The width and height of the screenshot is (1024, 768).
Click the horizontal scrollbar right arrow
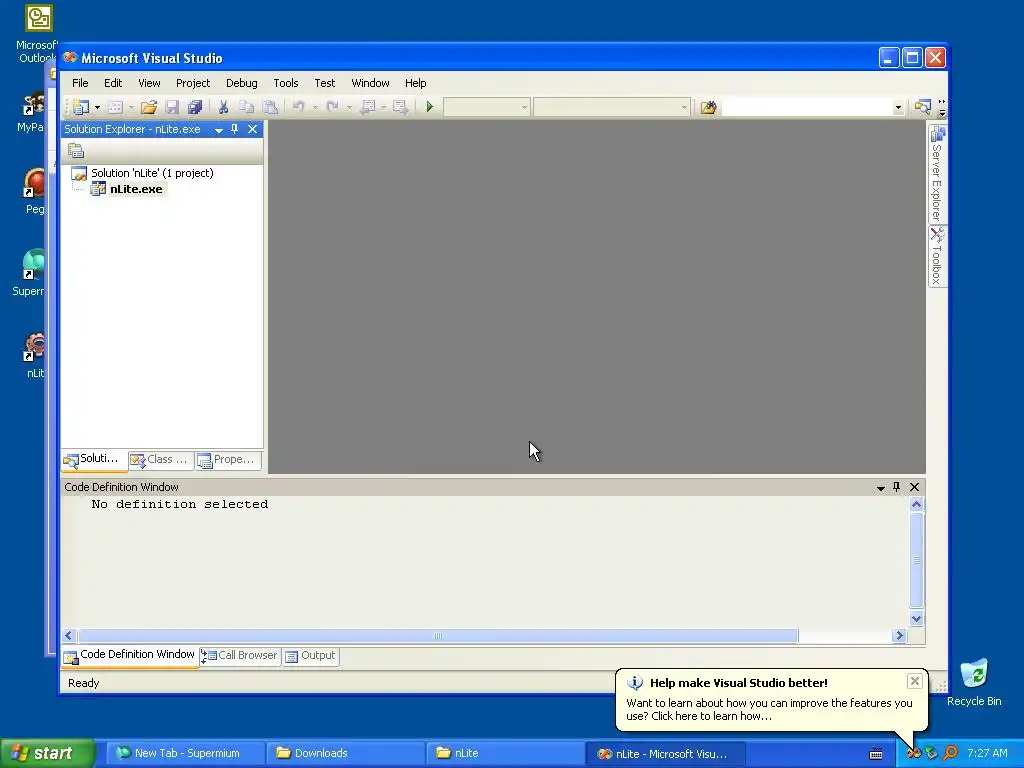pyautogui.click(x=899, y=635)
